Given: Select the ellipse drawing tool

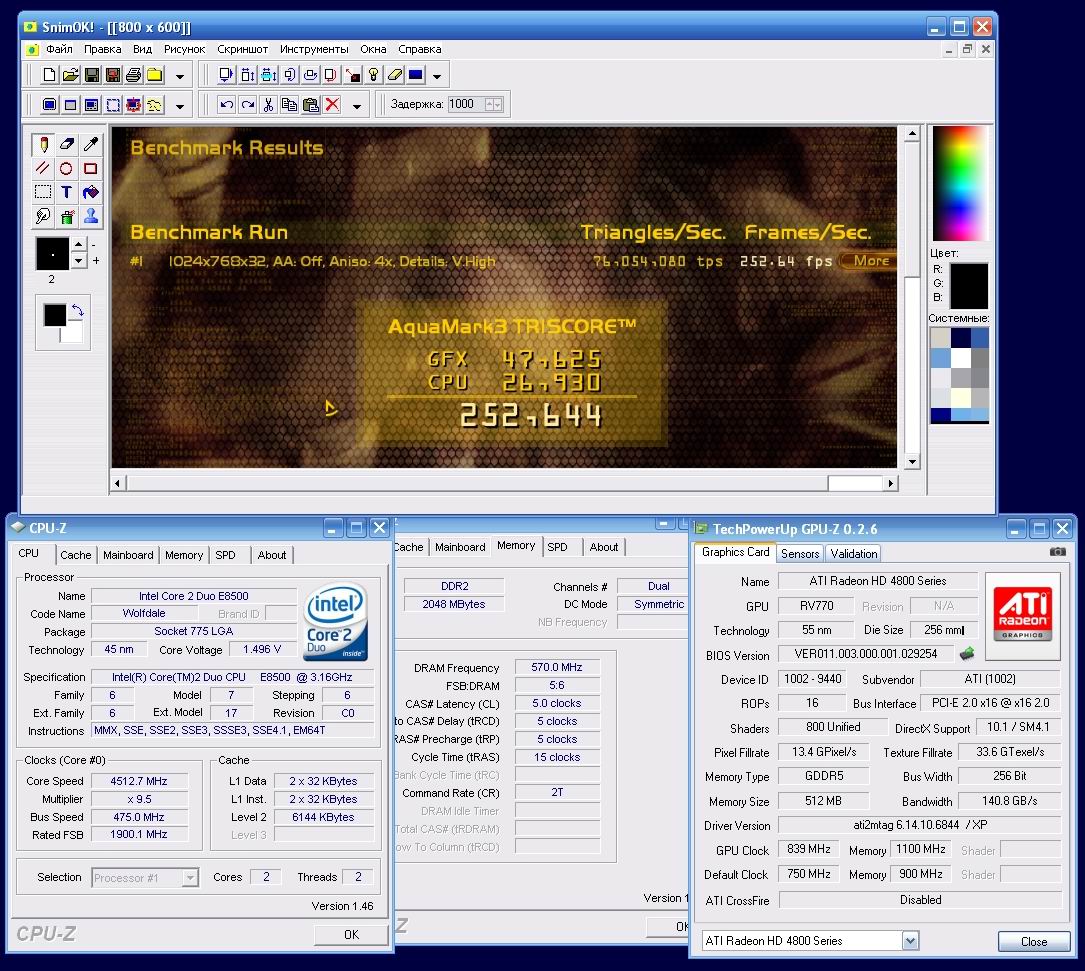Looking at the screenshot, I should point(66,168).
